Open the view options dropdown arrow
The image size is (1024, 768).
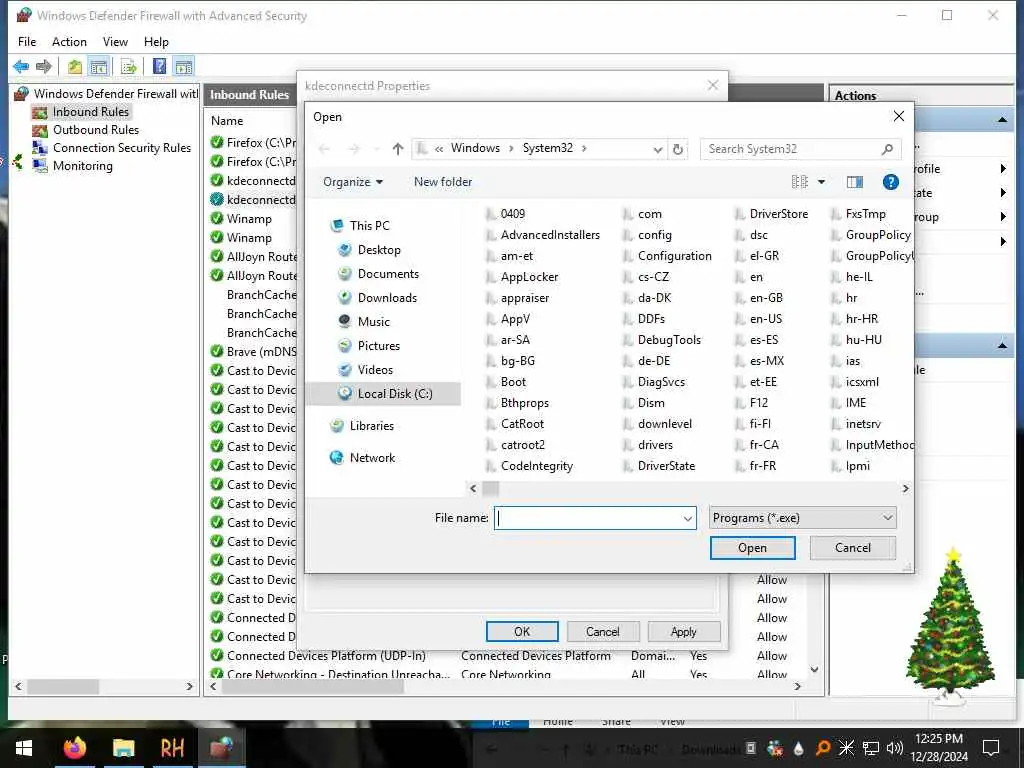tap(822, 182)
